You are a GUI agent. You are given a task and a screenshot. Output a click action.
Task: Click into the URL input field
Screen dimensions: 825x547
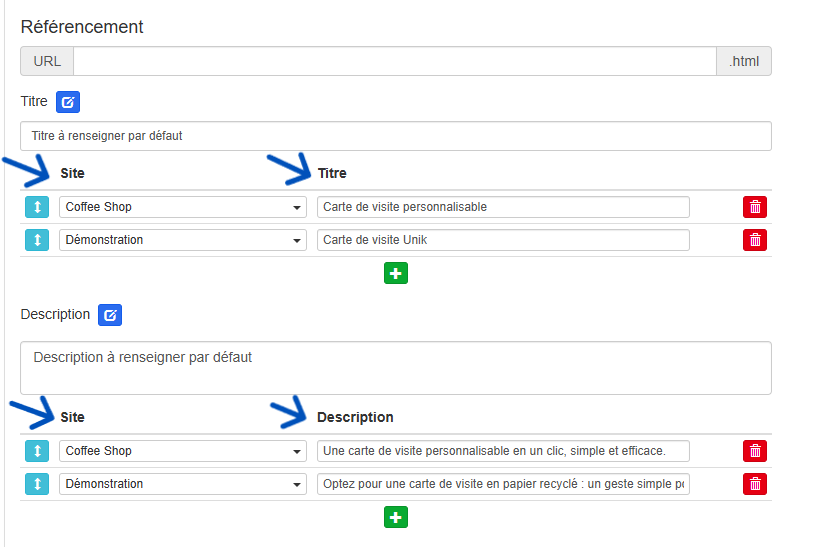[394, 61]
